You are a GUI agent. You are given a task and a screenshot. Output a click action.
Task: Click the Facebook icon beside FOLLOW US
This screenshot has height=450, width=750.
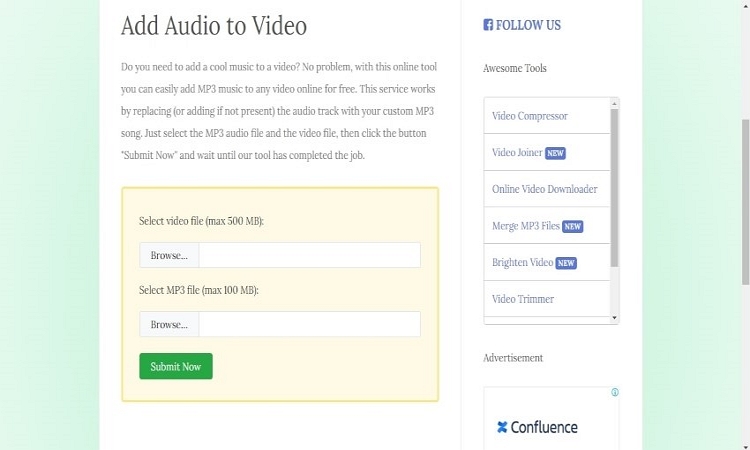pyautogui.click(x=488, y=25)
